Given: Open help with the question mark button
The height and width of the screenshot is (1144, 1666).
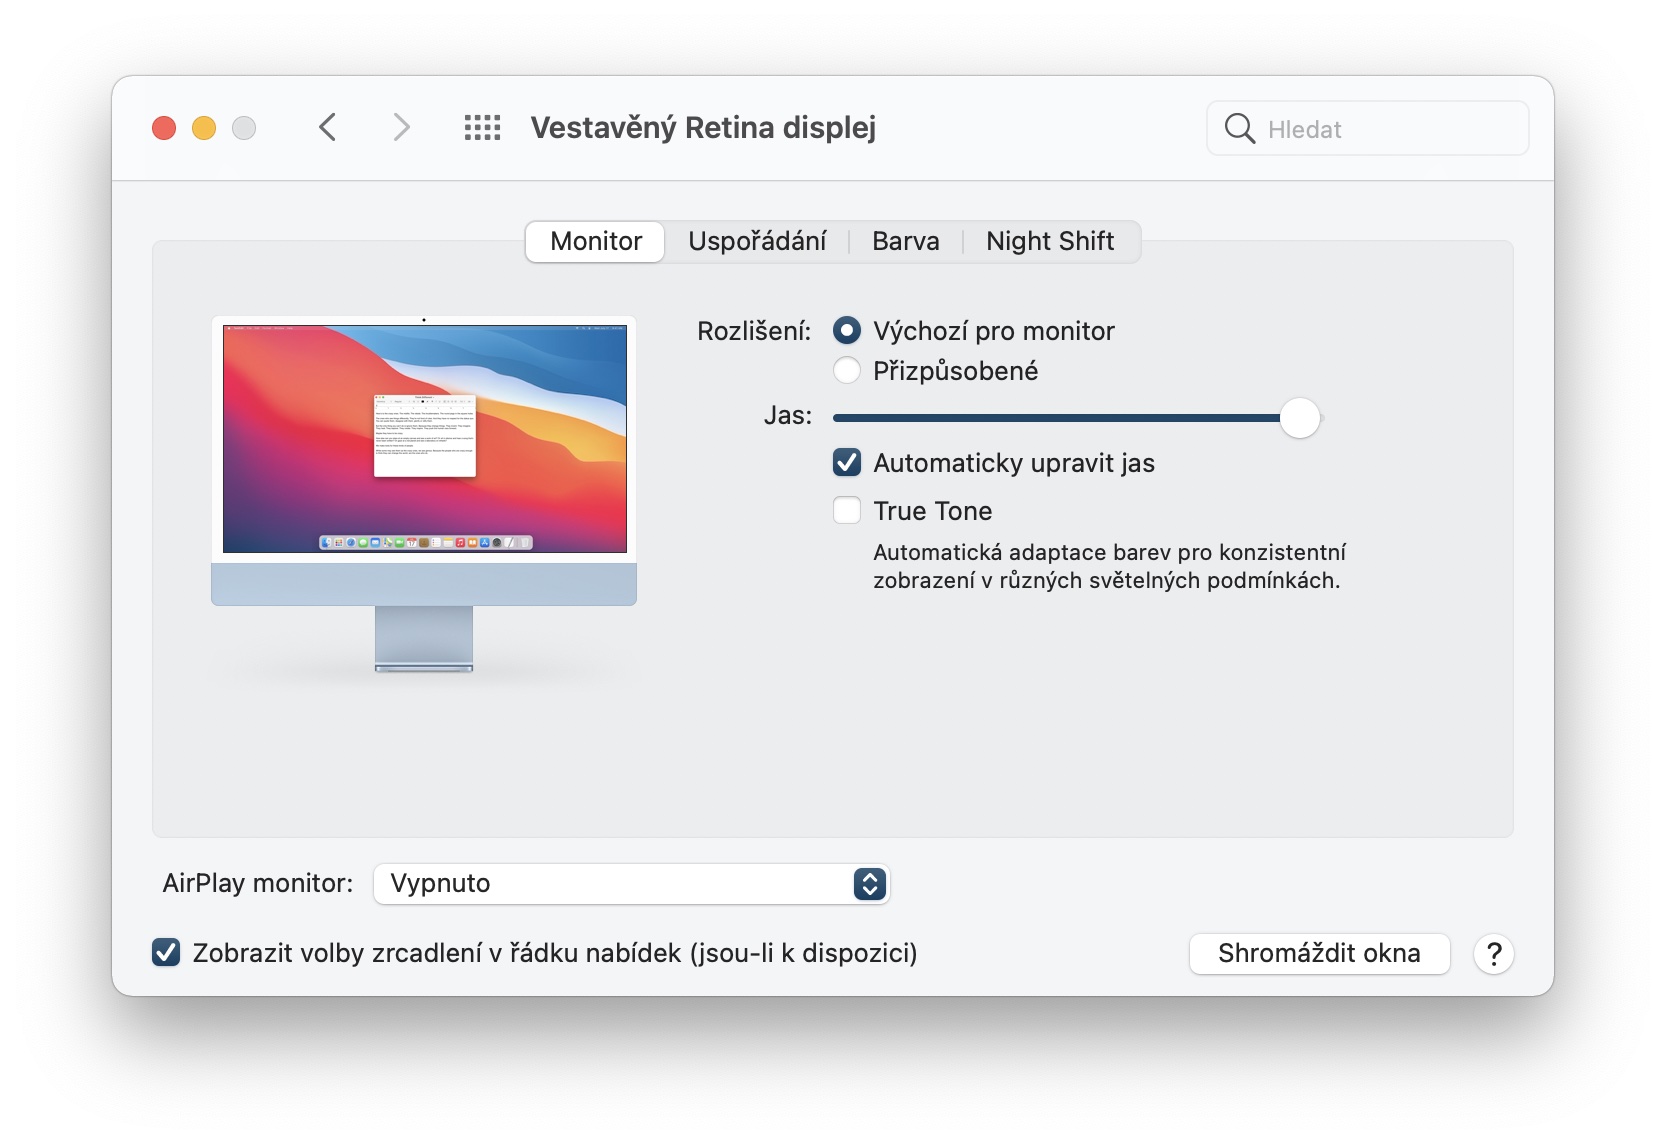Looking at the screenshot, I should pyautogui.click(x=1493, y=954).
